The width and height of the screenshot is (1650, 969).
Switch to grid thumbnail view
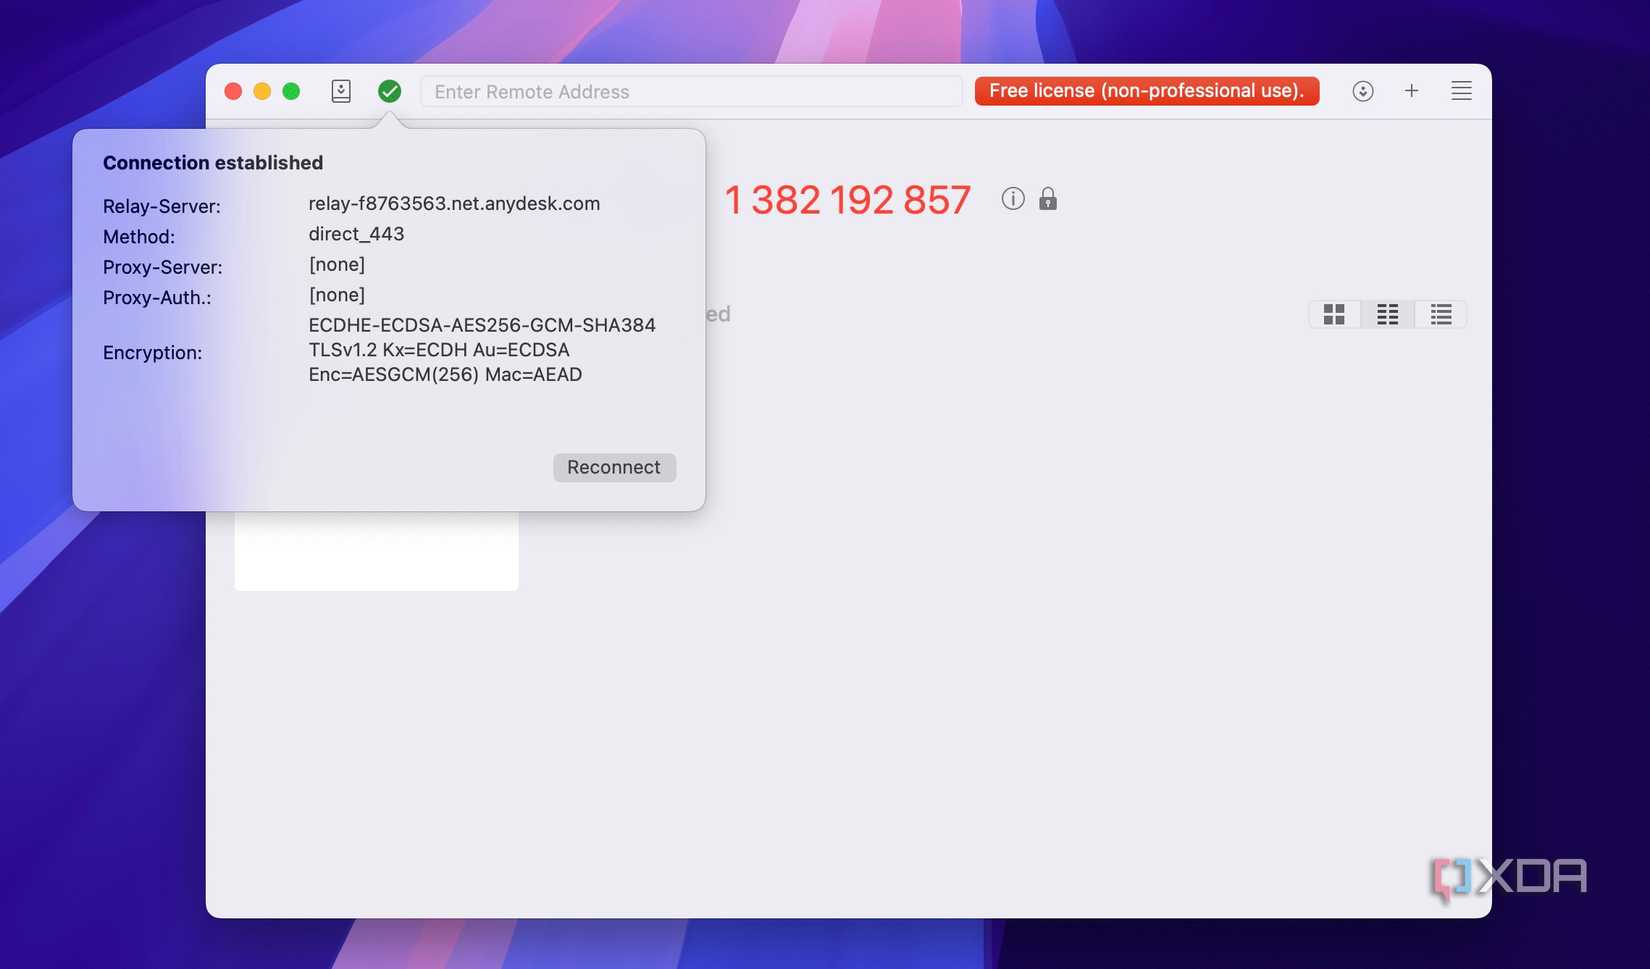tap(1334, 313)
